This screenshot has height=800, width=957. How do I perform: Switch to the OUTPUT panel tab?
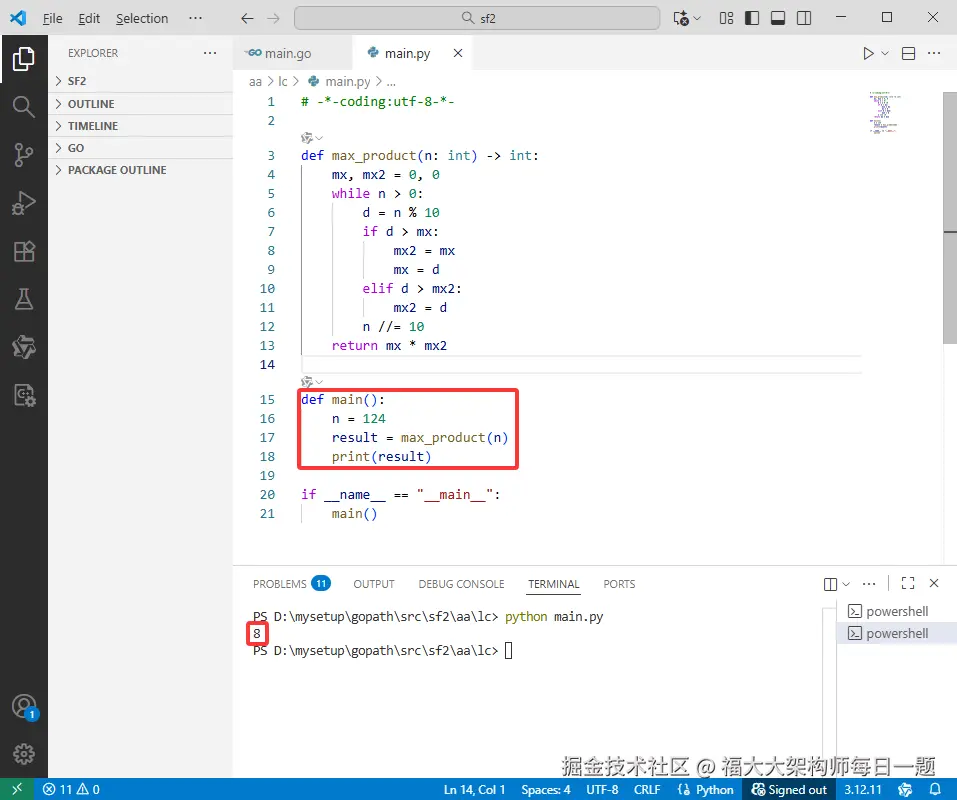(374, 584)
